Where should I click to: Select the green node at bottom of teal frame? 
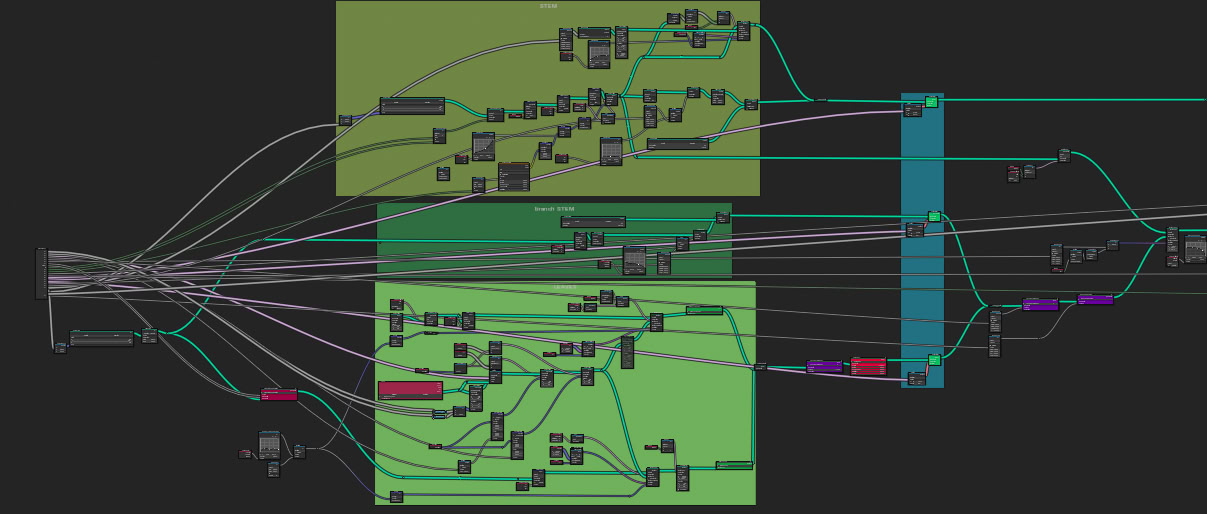[x=934, y=360]
